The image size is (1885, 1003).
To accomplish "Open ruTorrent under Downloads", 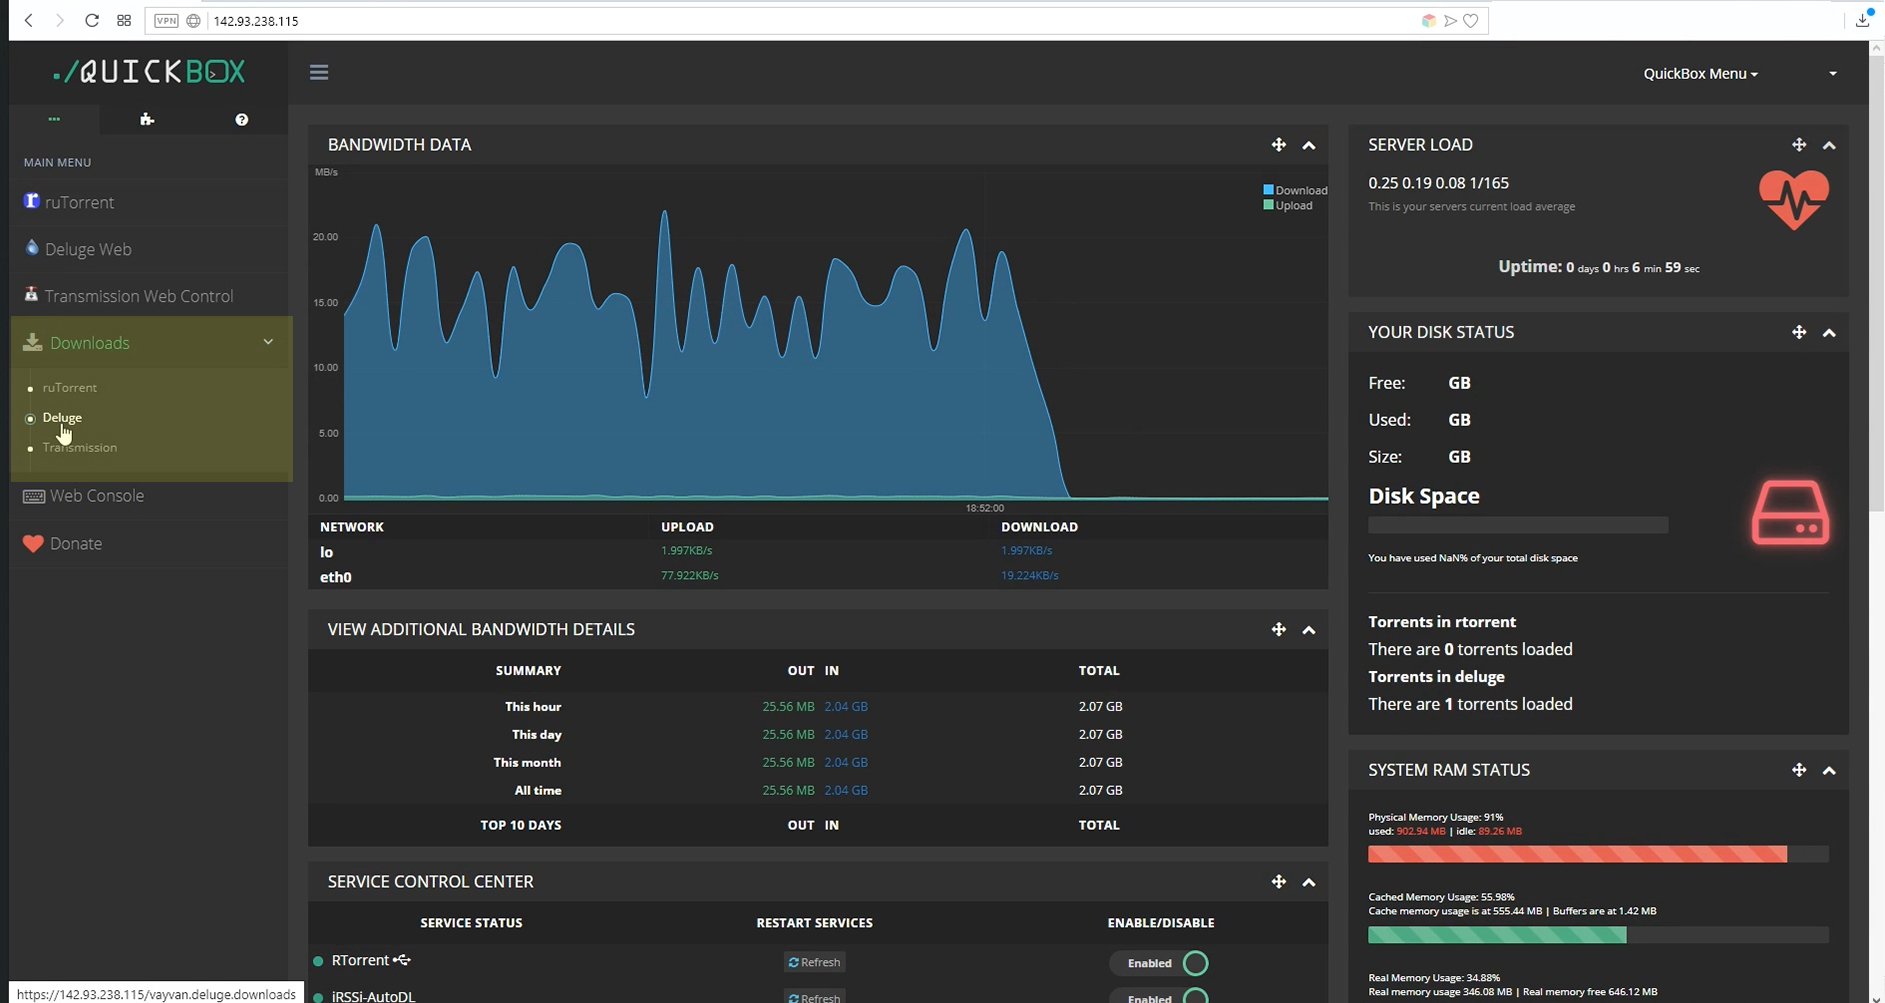I will [69, 387].
